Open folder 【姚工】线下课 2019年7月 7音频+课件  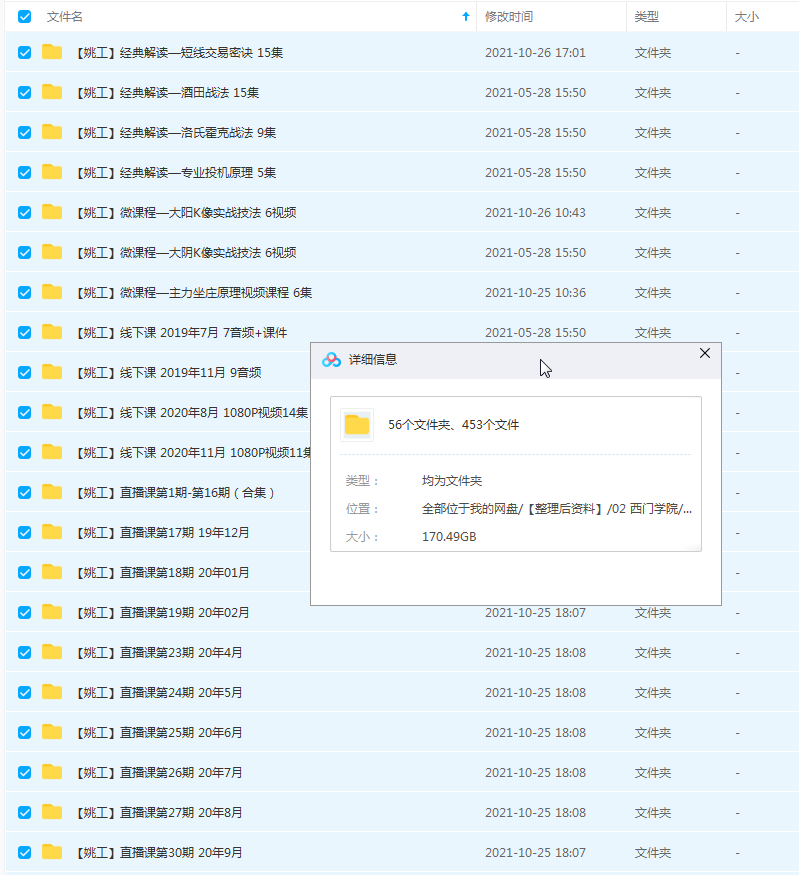pyautogui.click(x=182, y=333)
